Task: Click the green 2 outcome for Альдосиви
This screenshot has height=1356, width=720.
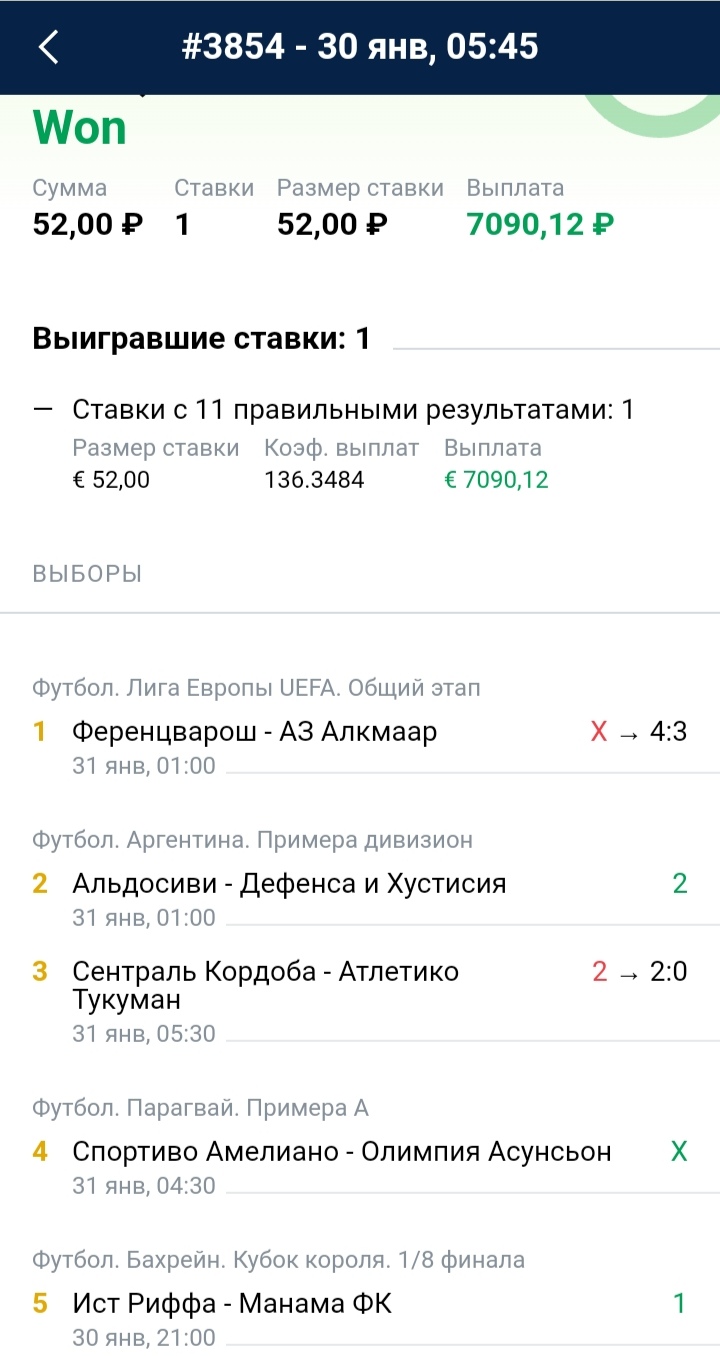Action: pos(680,884)
